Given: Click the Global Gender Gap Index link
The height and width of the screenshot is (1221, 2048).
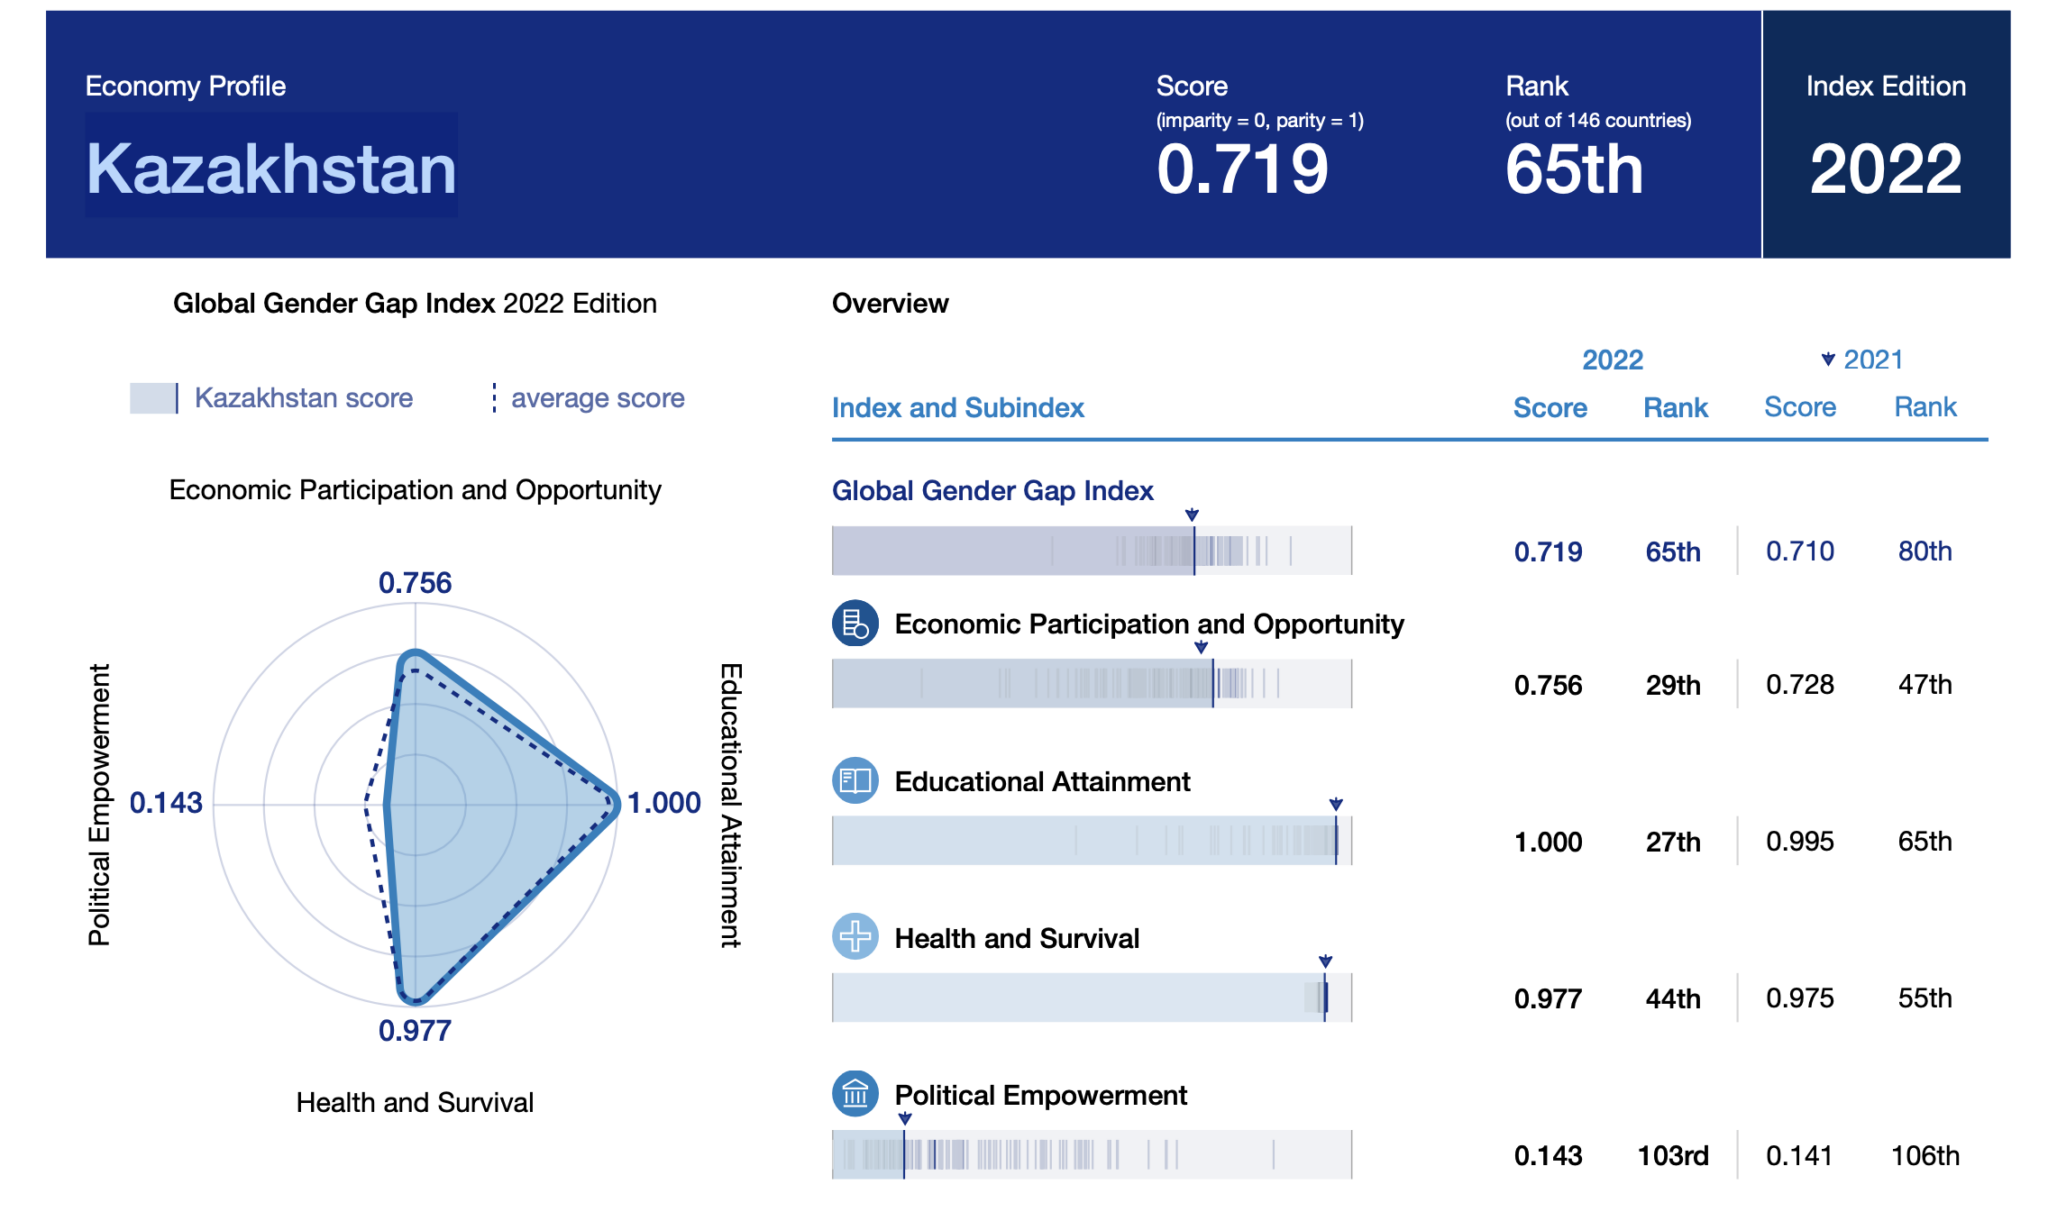Looking at the screenshot, I should click(x=992, y=491).
